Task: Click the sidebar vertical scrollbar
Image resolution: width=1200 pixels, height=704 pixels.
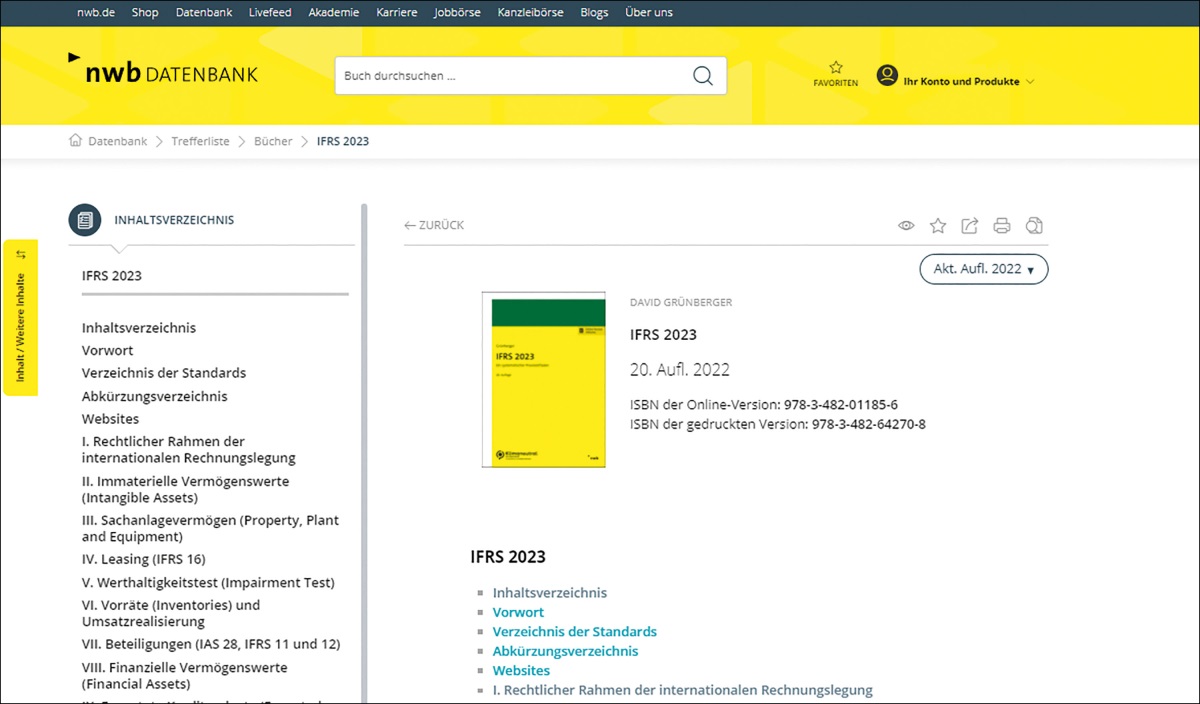Action: pyautogui.click(x=364, y=450)
